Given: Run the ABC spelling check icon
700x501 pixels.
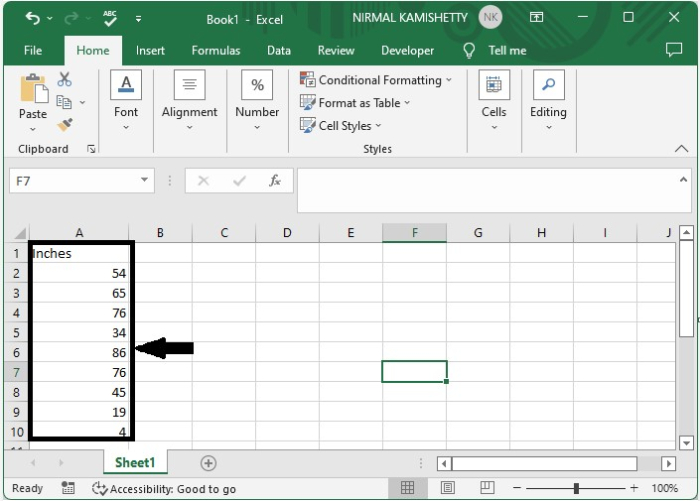Looking at the screenshot, I should click(x=109, y=18).
